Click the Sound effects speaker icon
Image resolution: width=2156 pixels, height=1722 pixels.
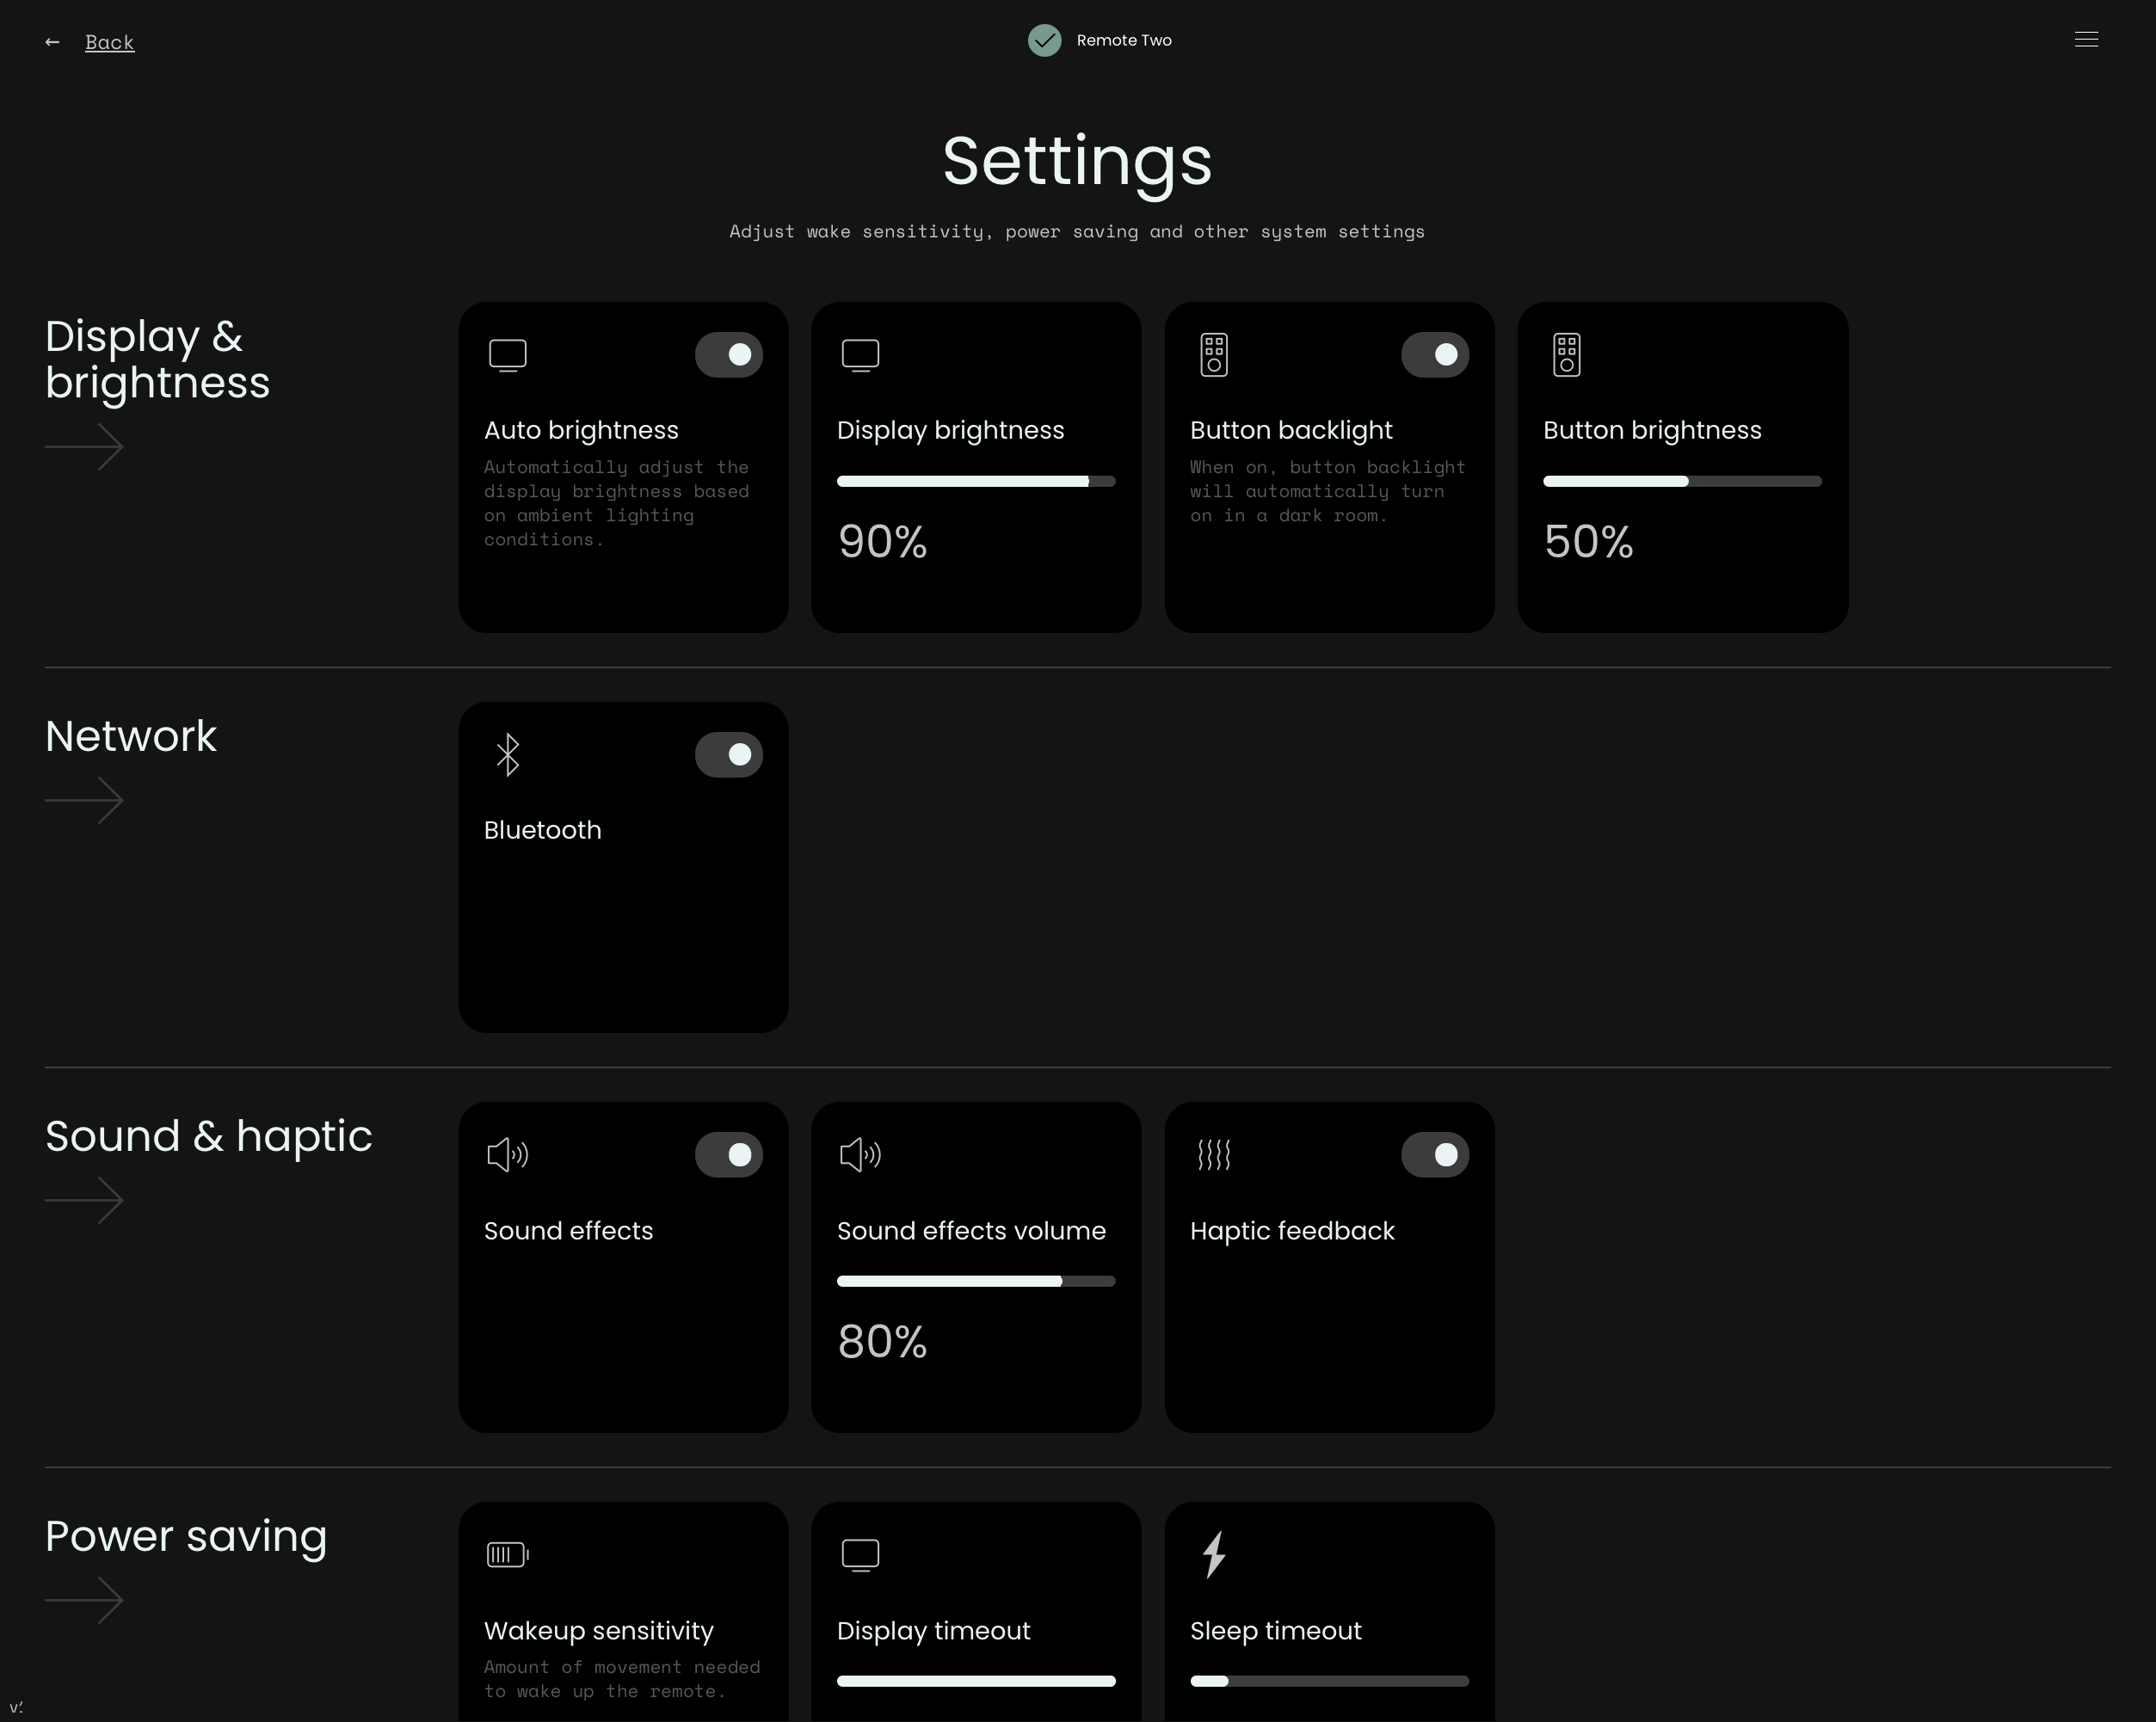508,1154
